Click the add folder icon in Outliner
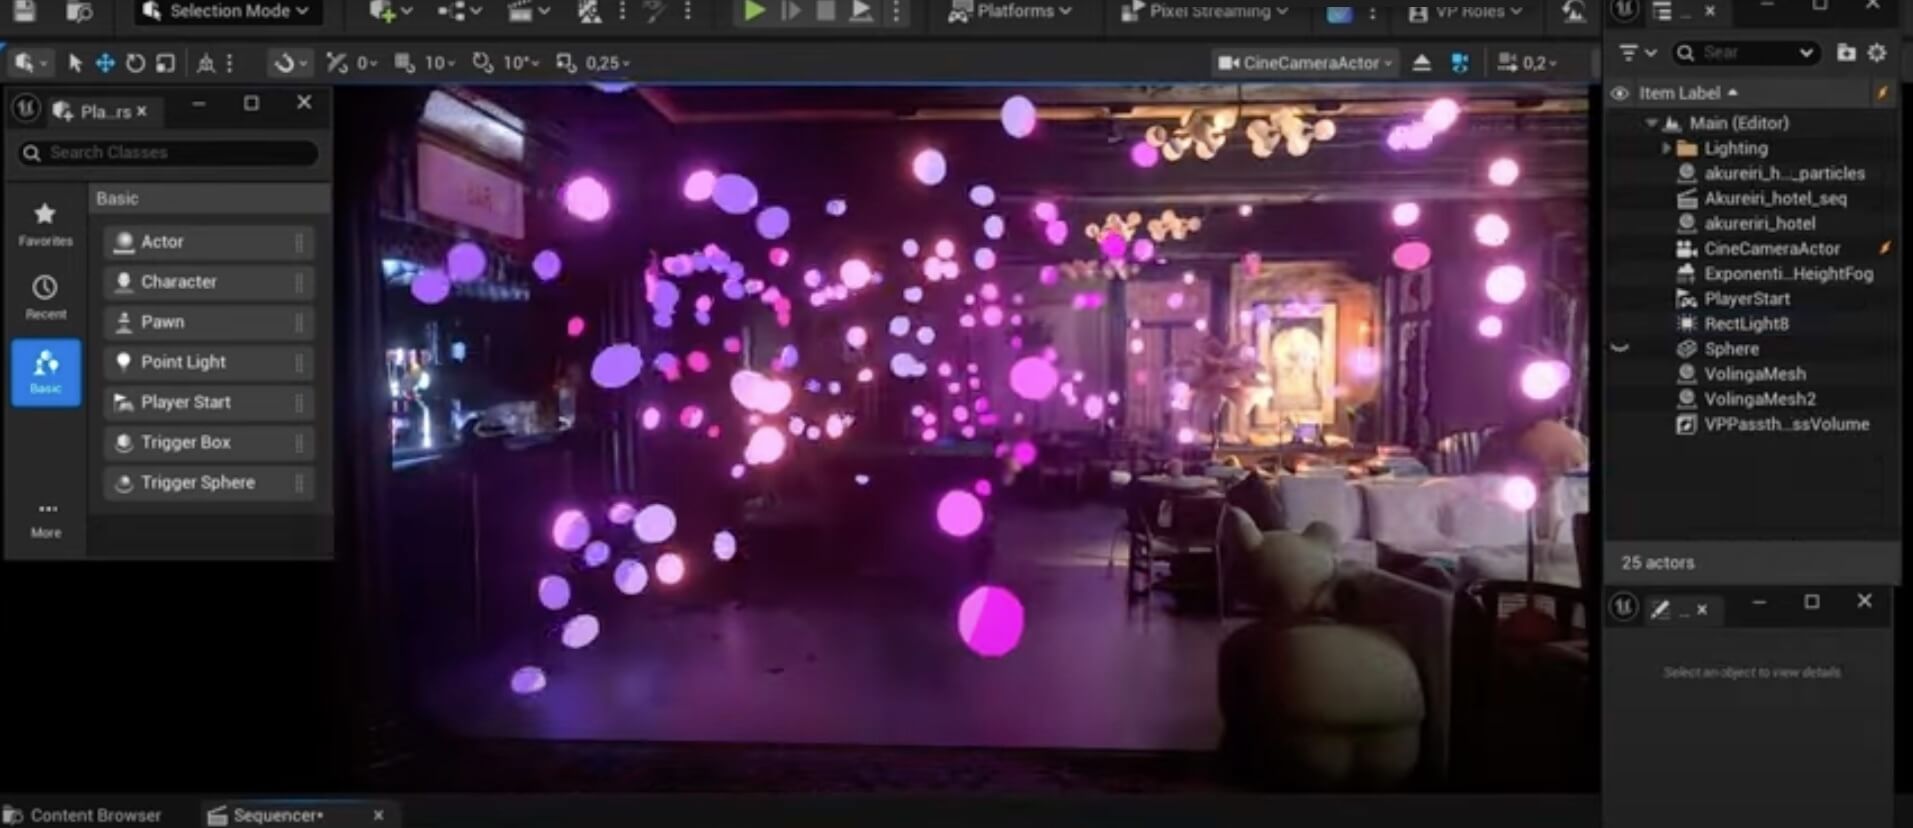Image resolution: width=1913 pixels, height=828 pixels. (x=1846, y=53)
